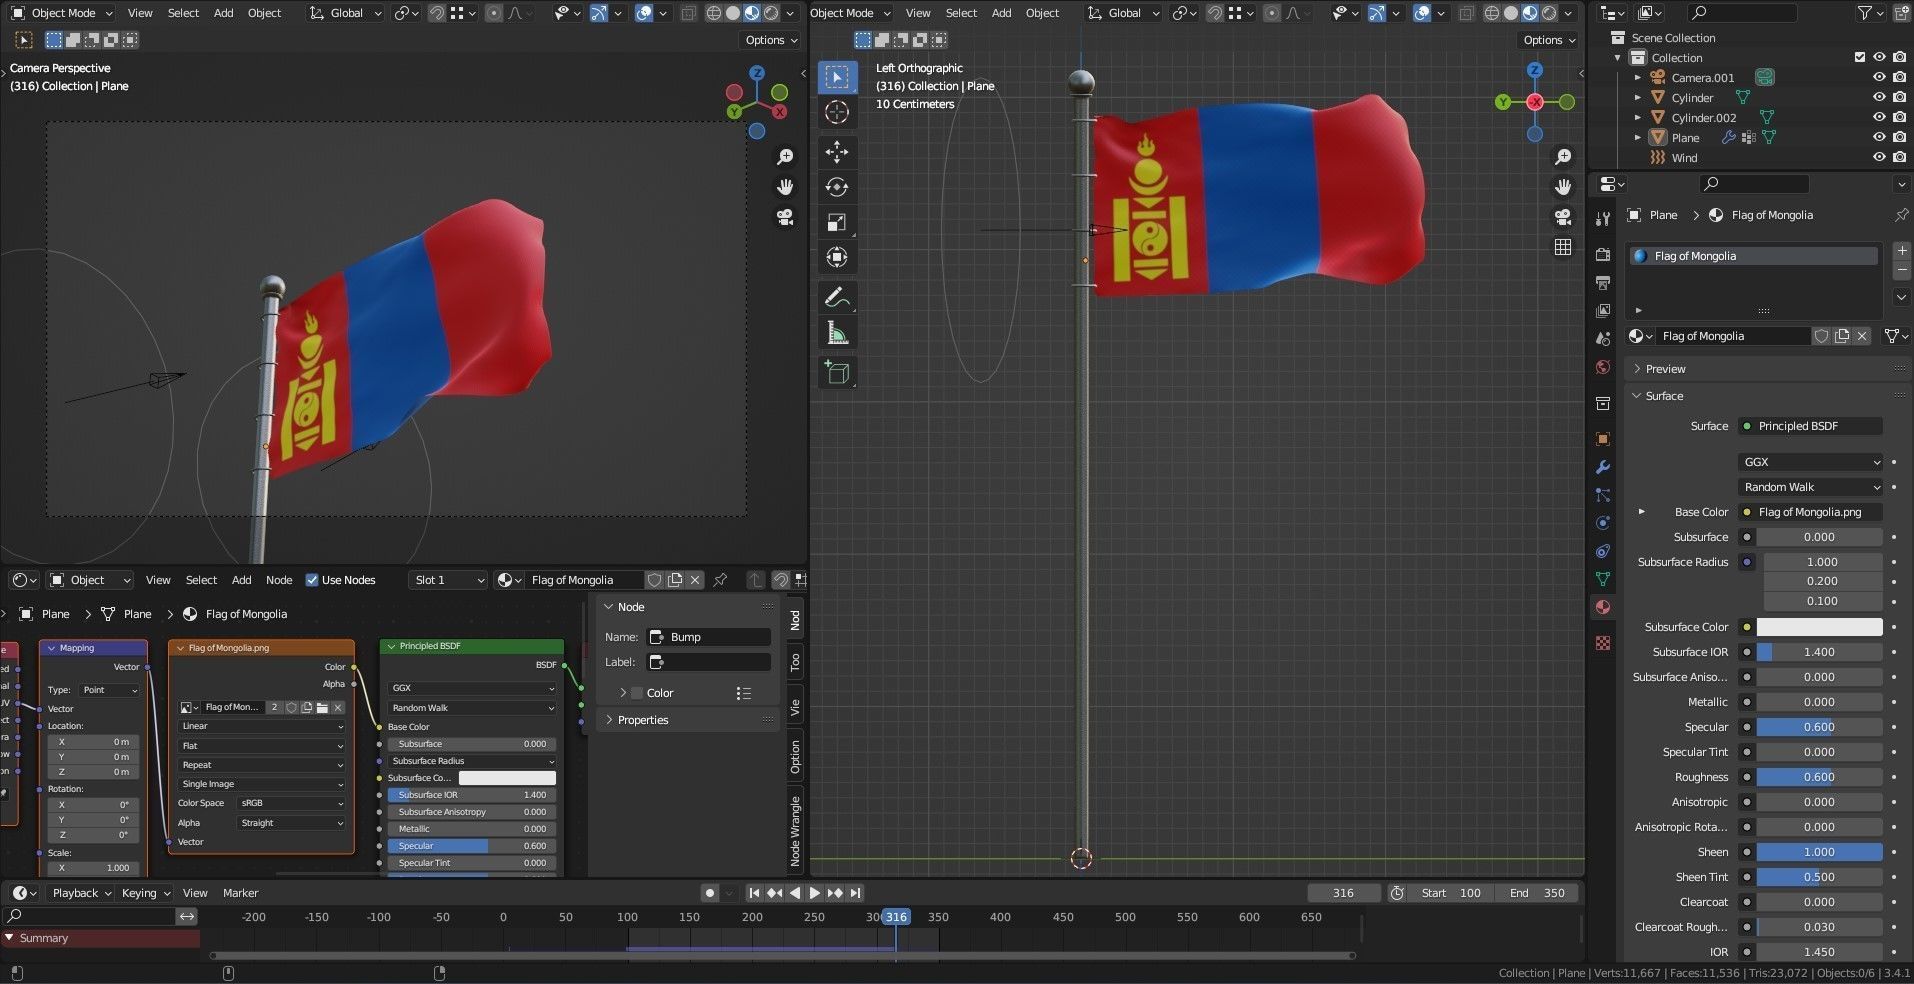Jump to the timeline start frame
The width and height of the screenshot is (1914, 984).
point(754,893)
